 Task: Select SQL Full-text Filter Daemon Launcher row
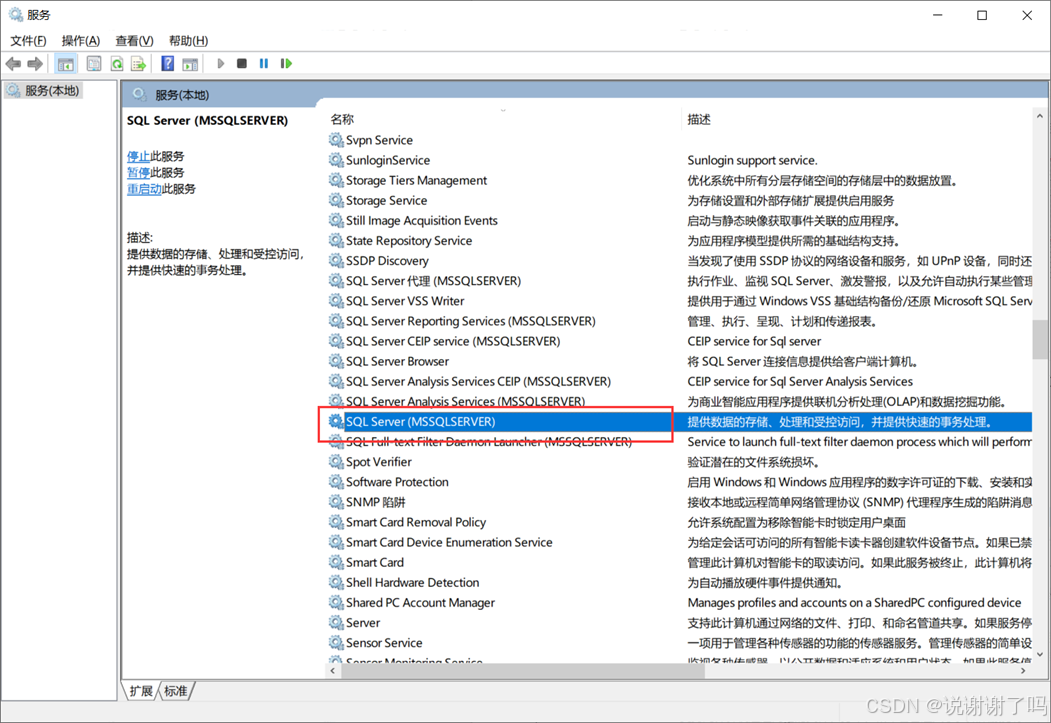click(x=489, y=442)
